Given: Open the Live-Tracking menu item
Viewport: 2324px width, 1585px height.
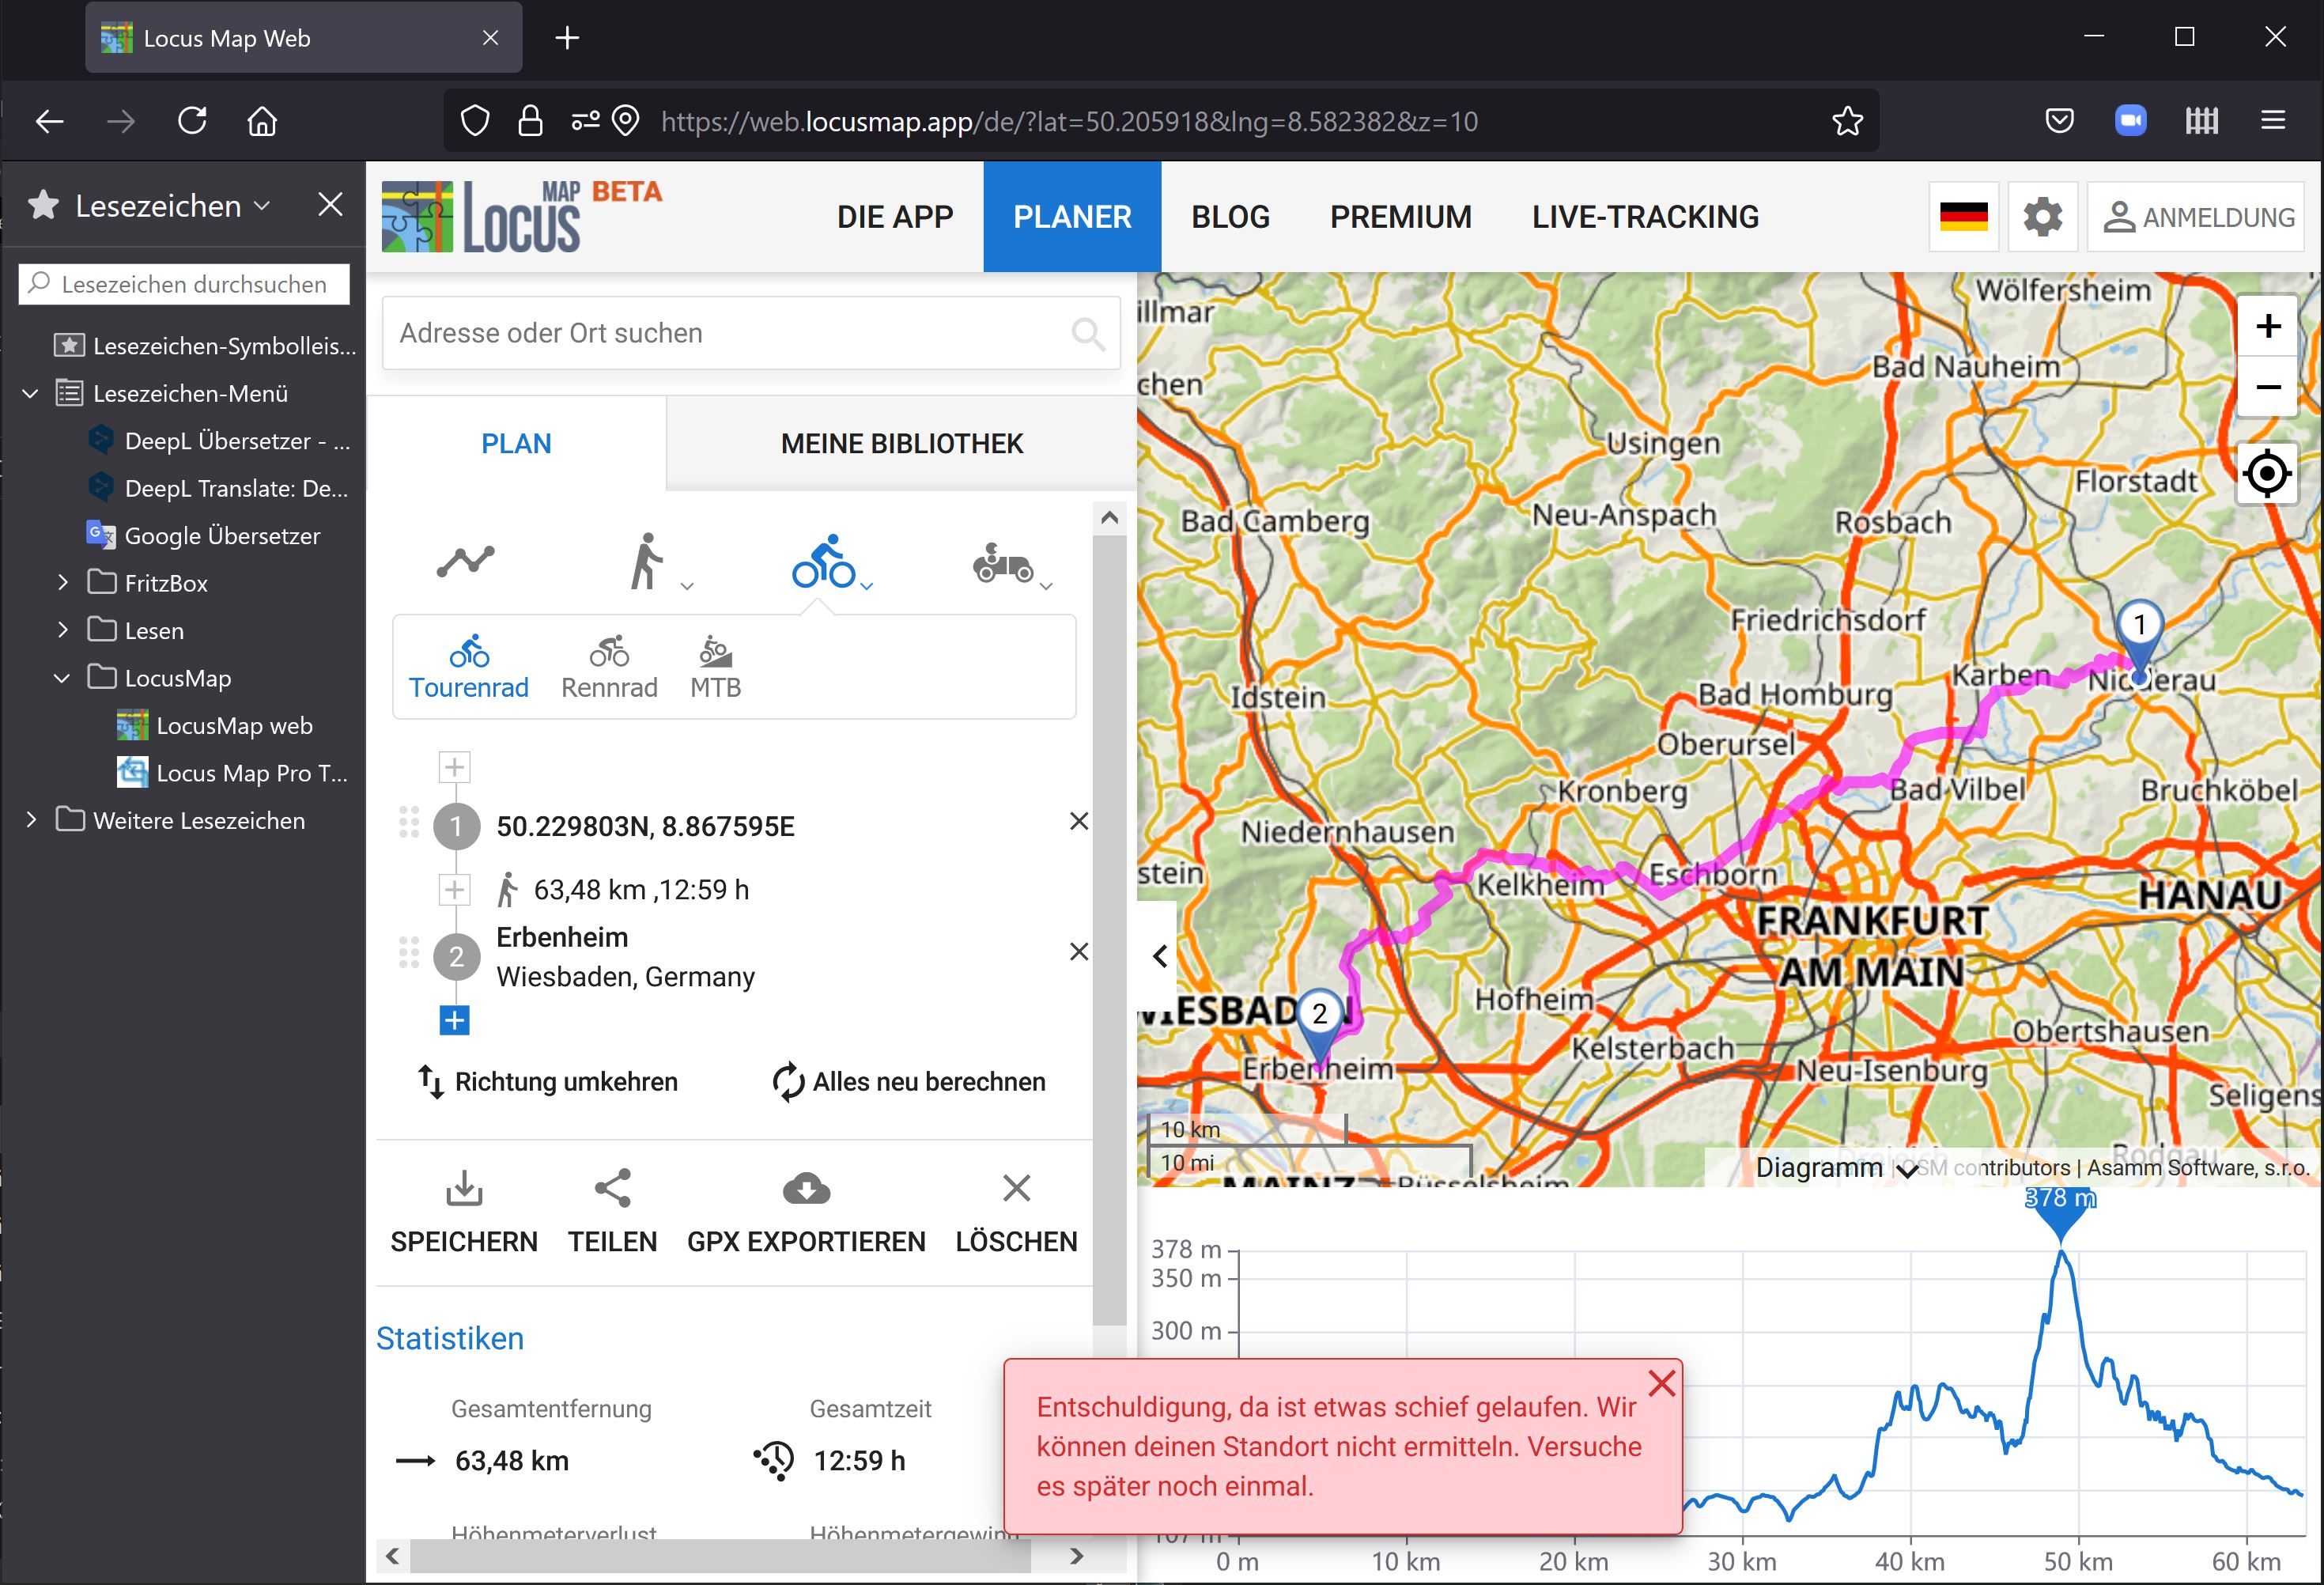Looking at the screenshot, I should (1645, 217).
